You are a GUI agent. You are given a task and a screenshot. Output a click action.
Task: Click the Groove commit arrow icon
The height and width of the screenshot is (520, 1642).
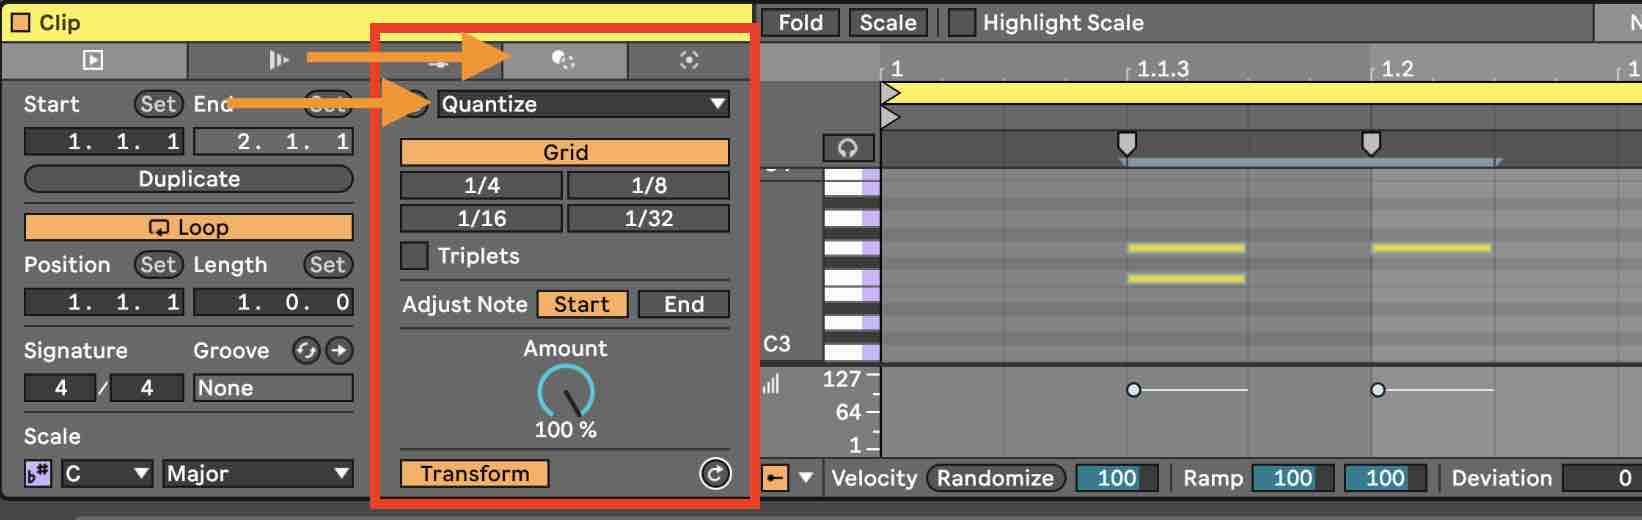click(x=340, y=350)
